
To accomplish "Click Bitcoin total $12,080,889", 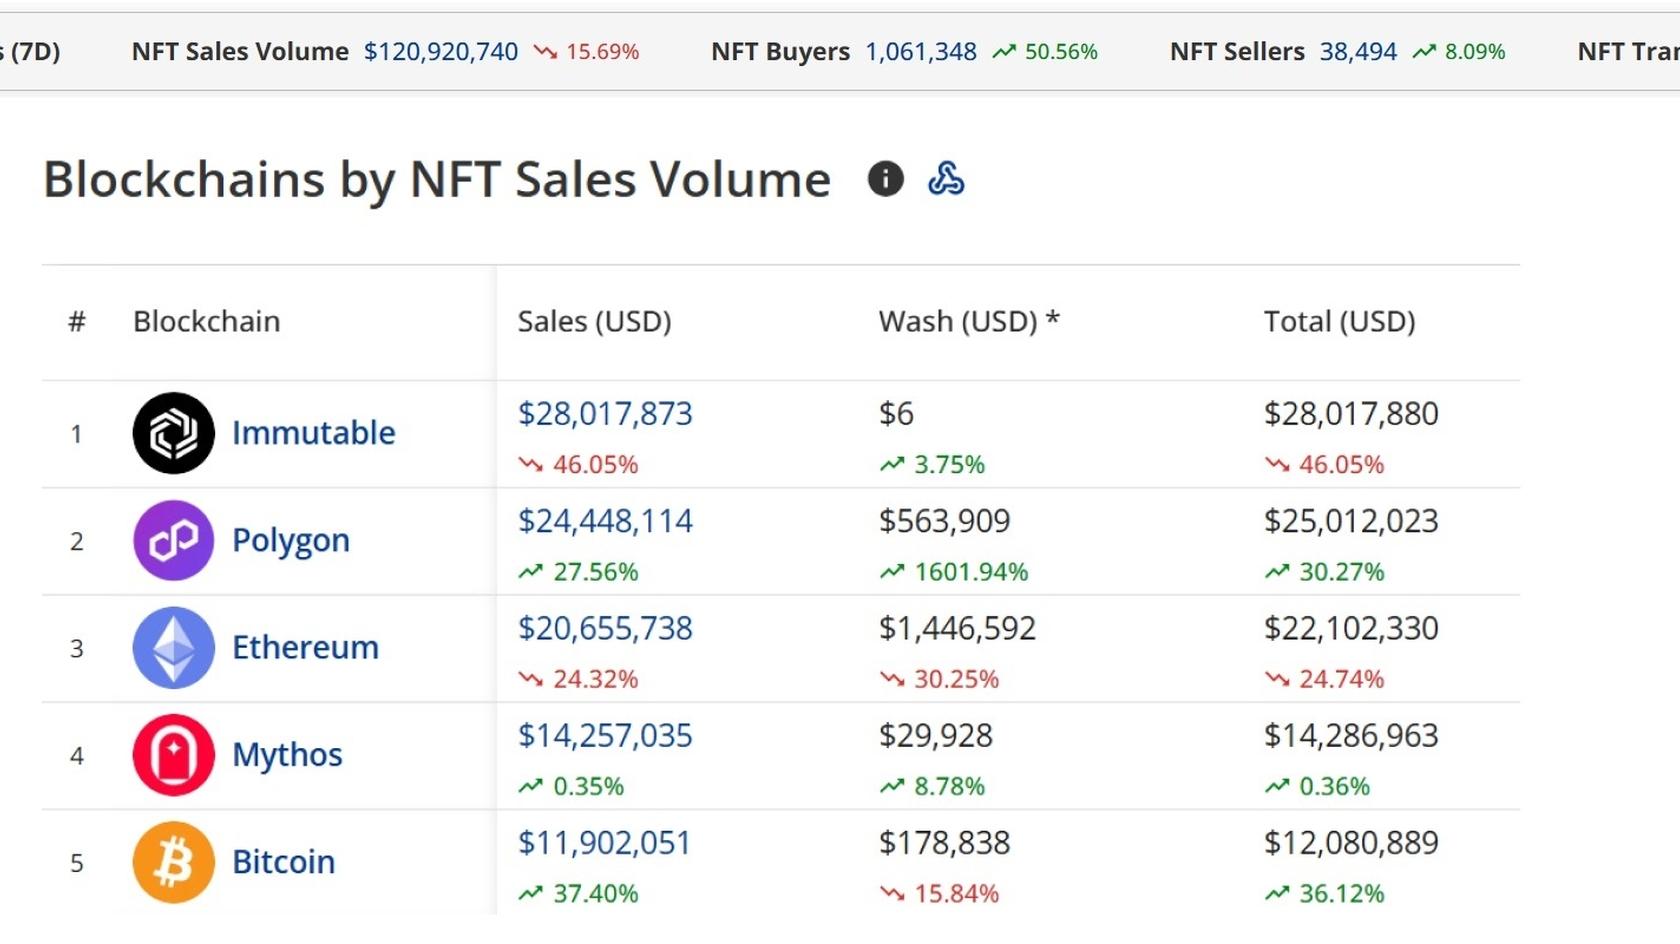I will click(1351, 843).
